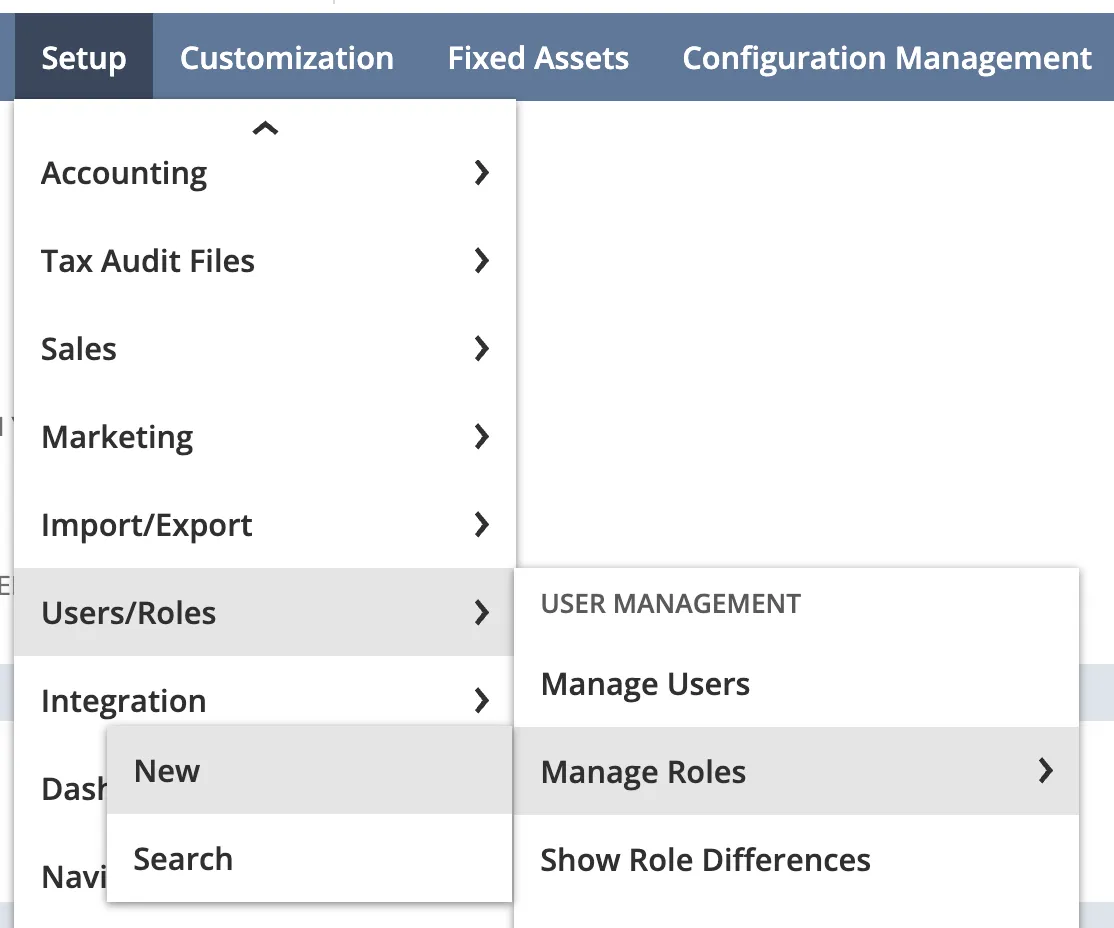The width and height of the screenshot is (1114, 928).
Task: Click the scroll-up caret in the Setup menu
Action: pos(265,128)
